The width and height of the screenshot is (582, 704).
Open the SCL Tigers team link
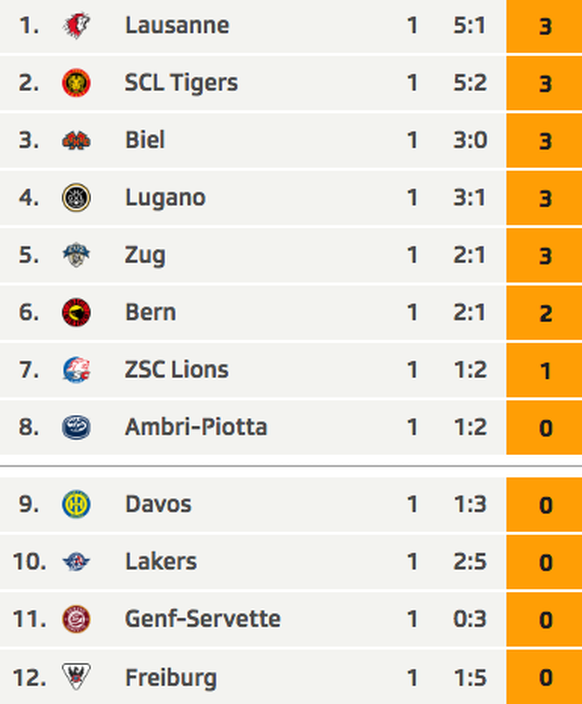[x=181, y=83]
